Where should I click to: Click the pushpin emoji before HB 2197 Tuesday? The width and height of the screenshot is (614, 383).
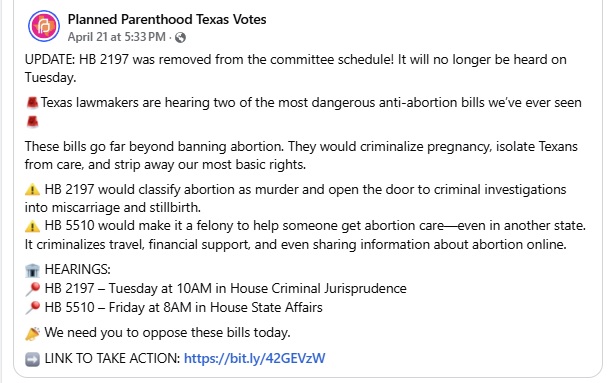(33, 289)
